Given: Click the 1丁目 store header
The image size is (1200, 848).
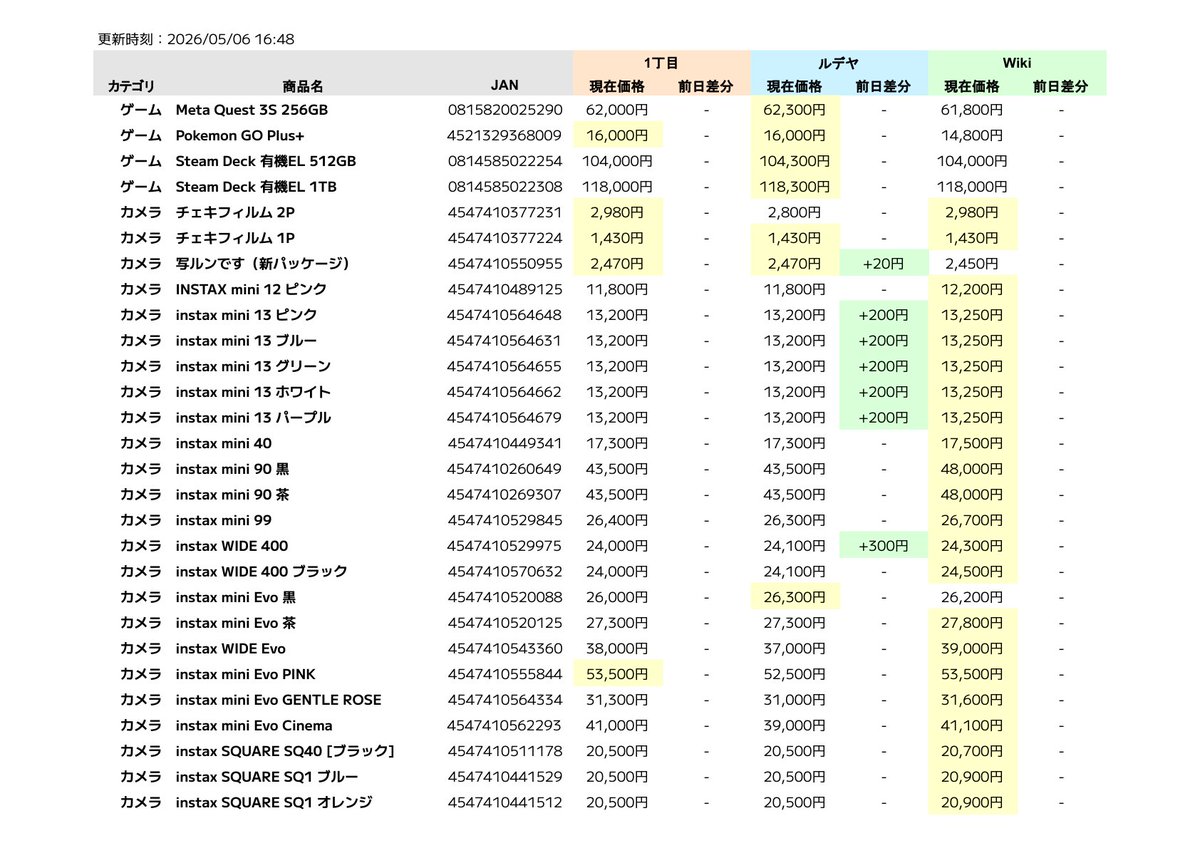Looking at the screenshot, I should pyautogui.click(x=662, y=62).
